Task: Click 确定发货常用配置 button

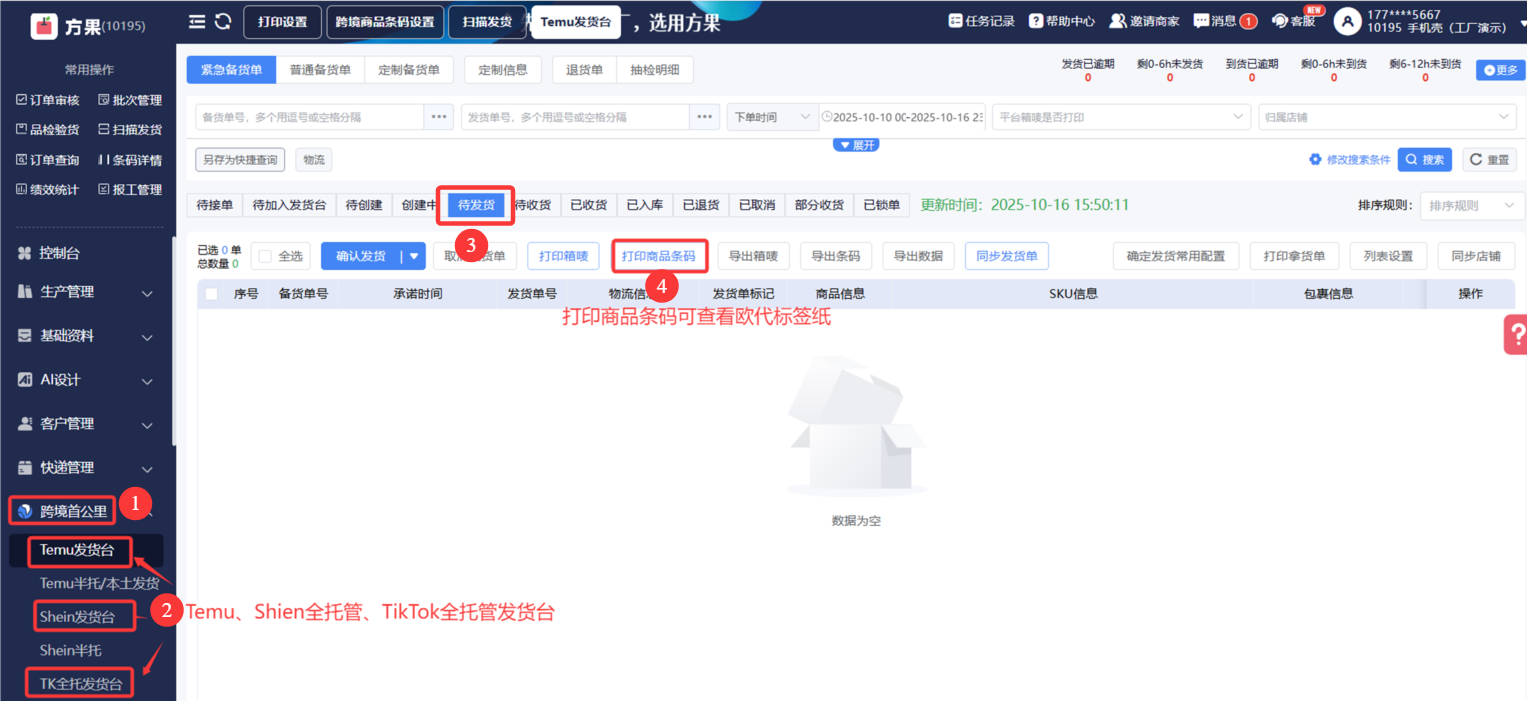Action: [x=1176, y=256]
